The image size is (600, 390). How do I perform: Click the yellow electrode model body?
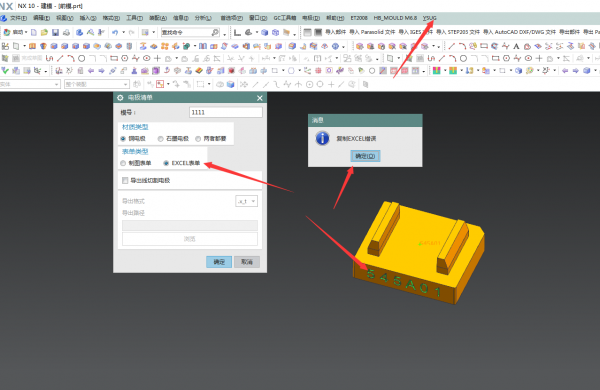[419, 253]
